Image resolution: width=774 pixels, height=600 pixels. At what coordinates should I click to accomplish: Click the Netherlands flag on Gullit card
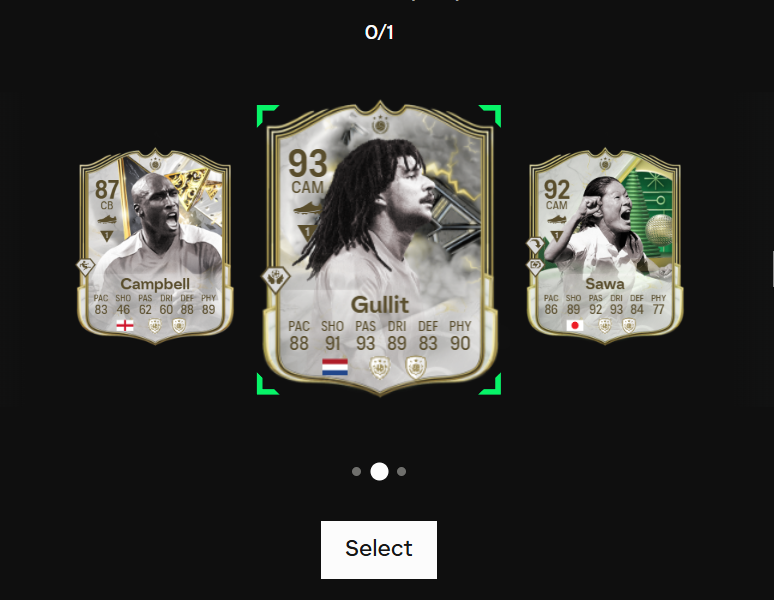coord(335,367)
